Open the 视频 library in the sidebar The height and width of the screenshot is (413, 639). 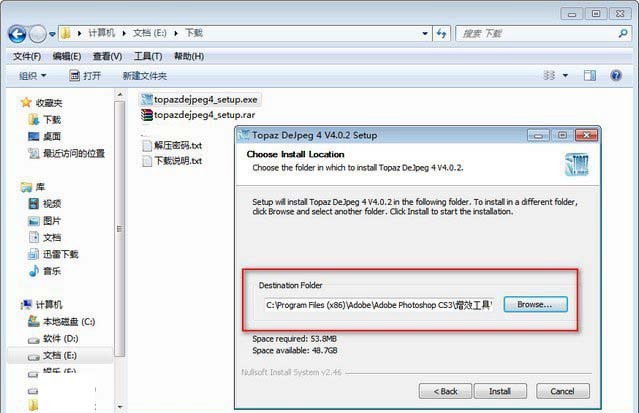45,203
